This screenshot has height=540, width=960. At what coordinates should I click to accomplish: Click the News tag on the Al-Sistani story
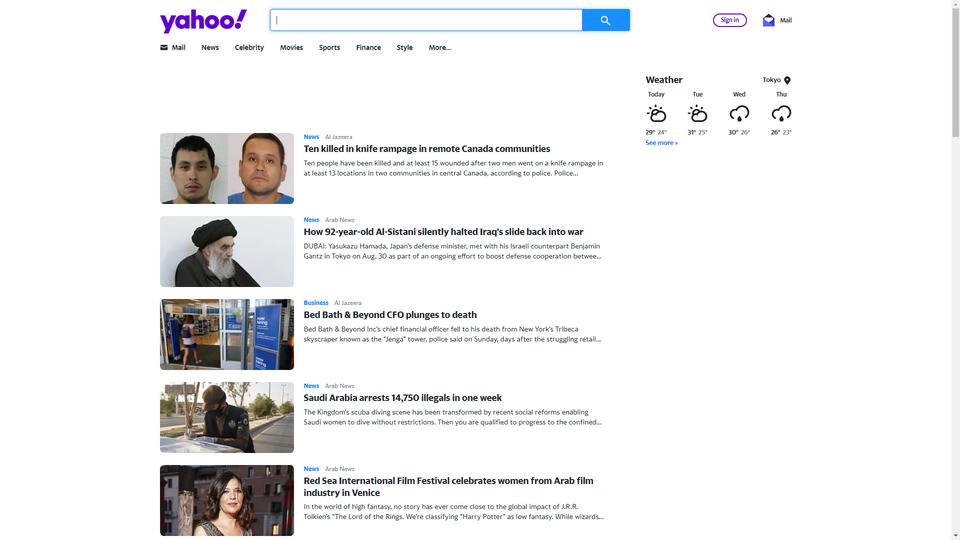point(311,220)
